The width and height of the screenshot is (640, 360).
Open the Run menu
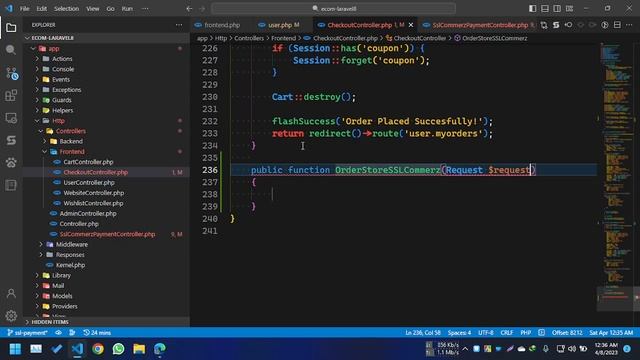(x=127, y=9)
